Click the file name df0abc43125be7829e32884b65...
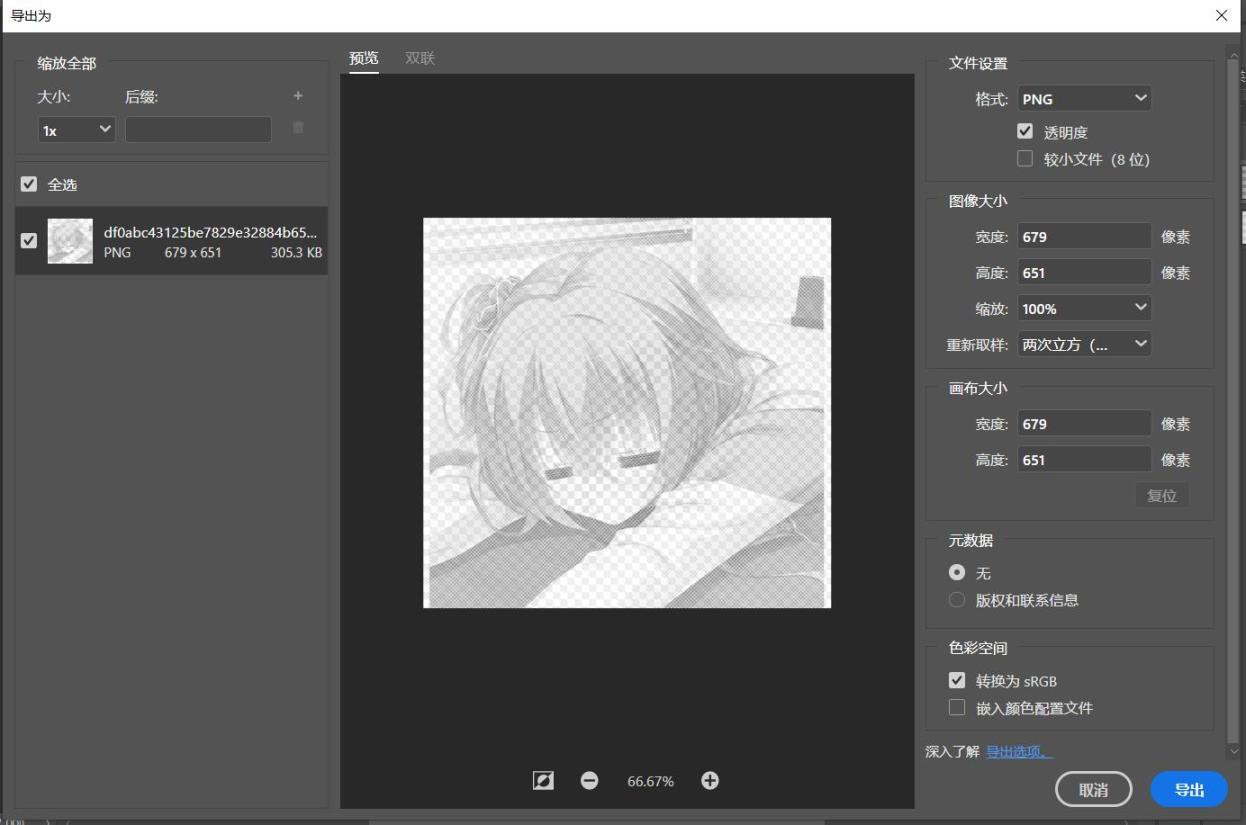 pyautogui.click(x=210, y=232)
